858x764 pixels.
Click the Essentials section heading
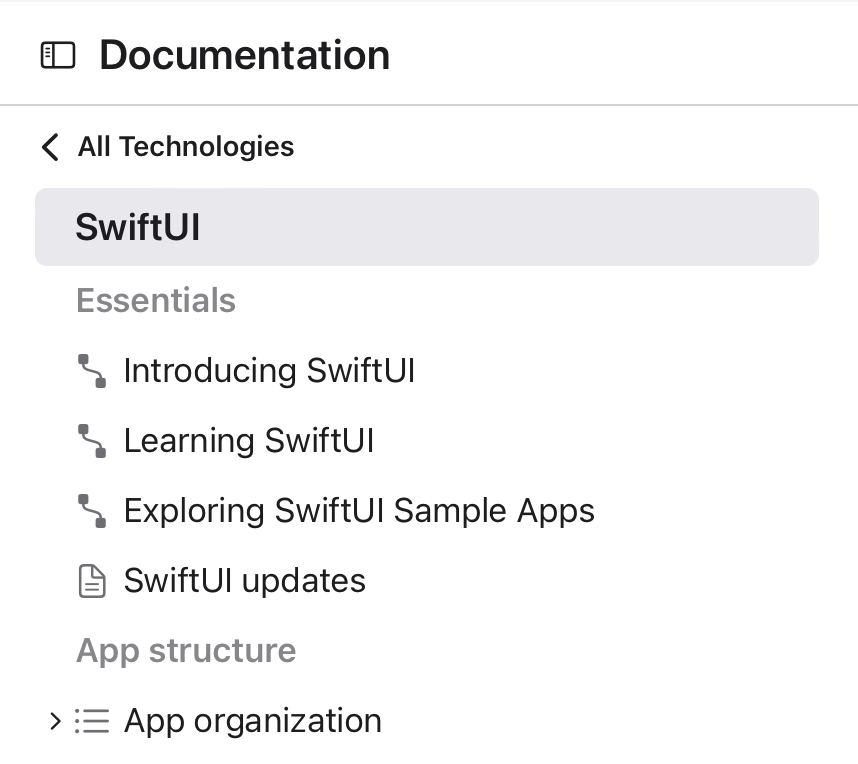click(x=156, y=301)
